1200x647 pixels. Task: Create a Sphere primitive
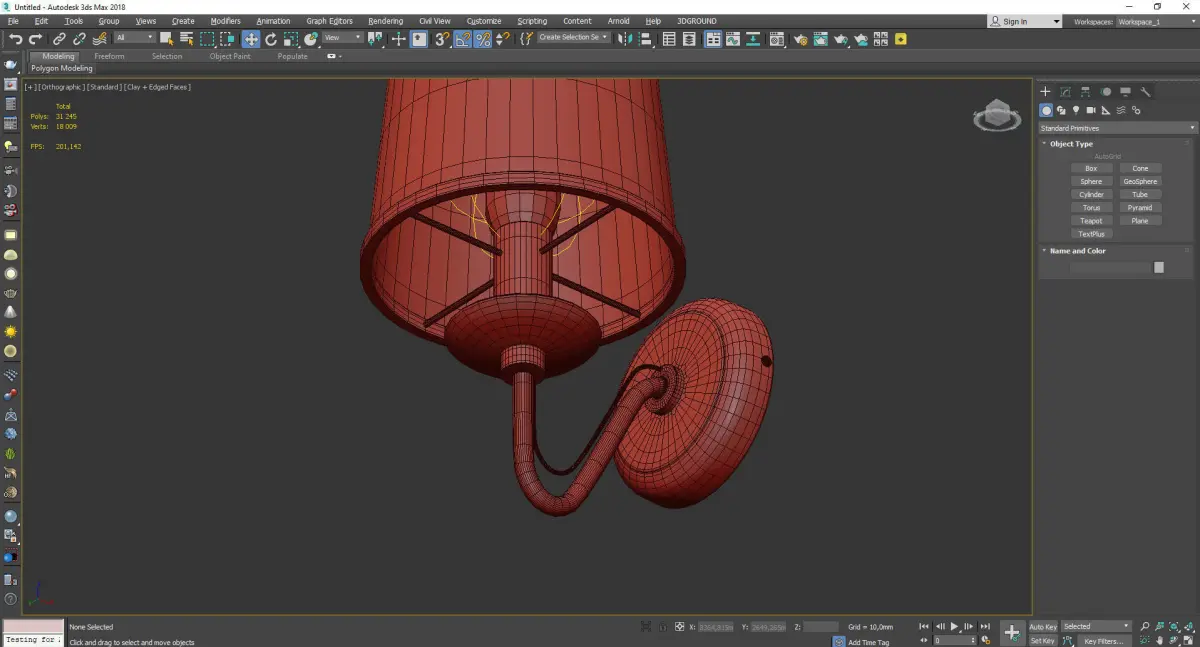[1091, 181]
